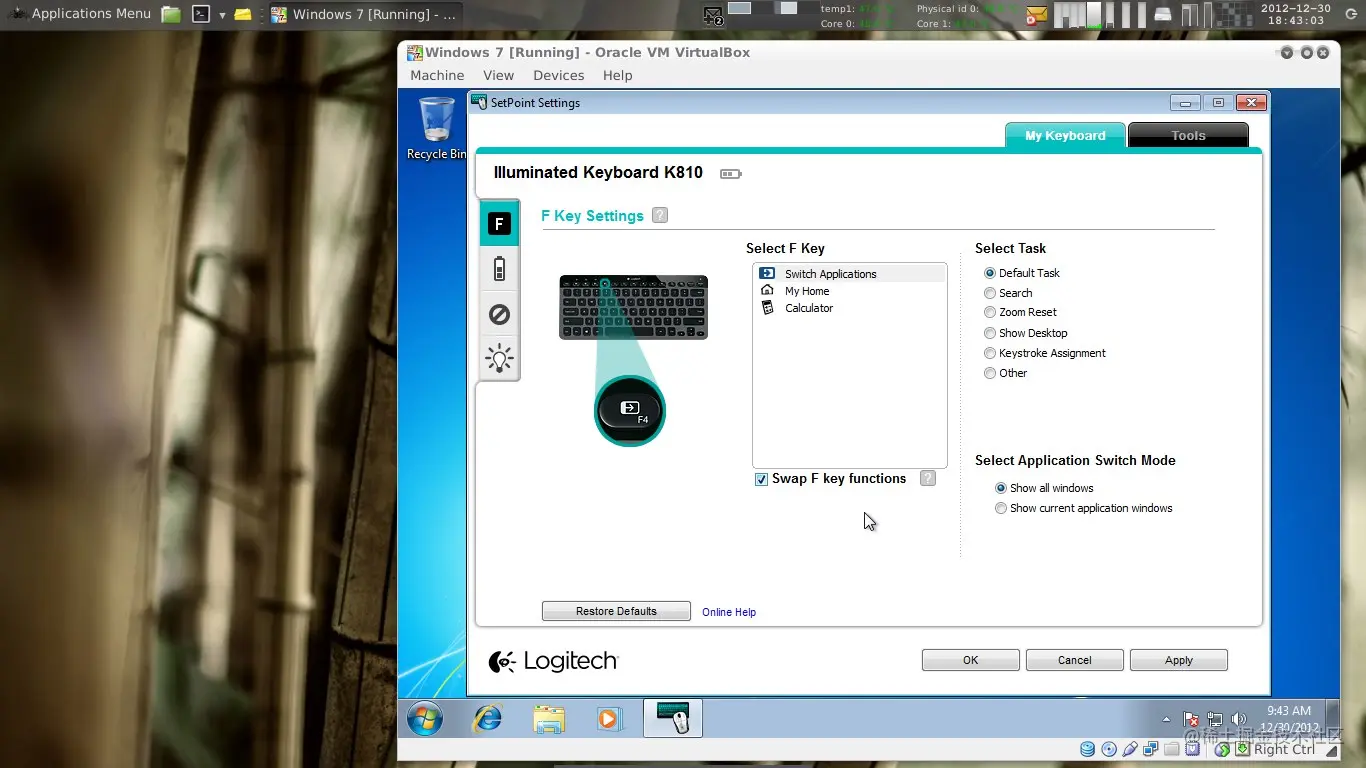Select Switch Applications in F Key list
Screen dimensions: 1366x768
[849, 274]
